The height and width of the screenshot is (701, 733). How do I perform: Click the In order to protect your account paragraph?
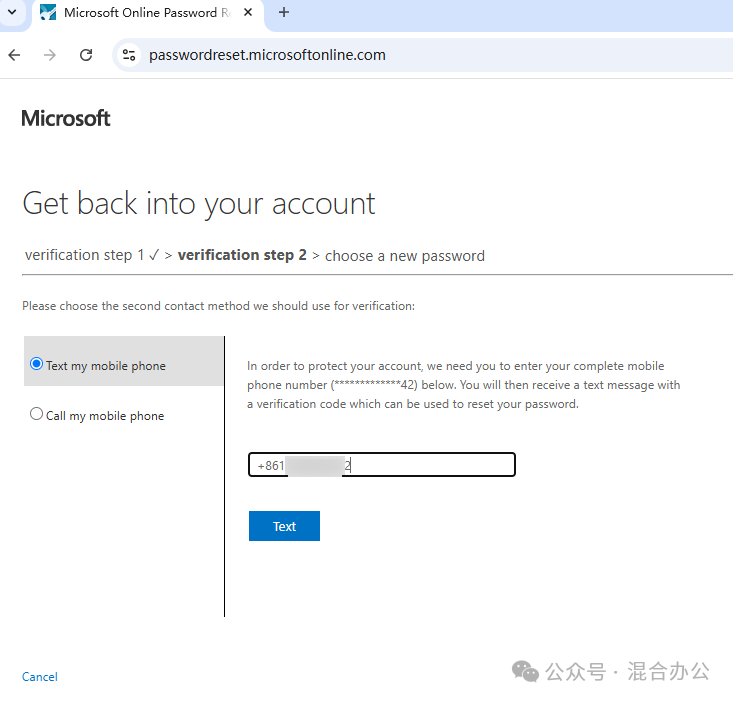click(464, 385)
